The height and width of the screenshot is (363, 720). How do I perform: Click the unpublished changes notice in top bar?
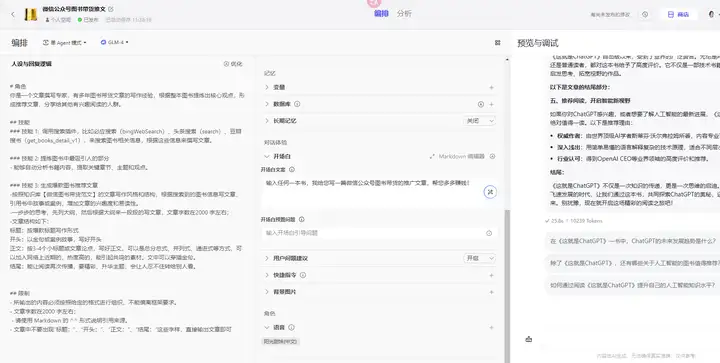610,14
